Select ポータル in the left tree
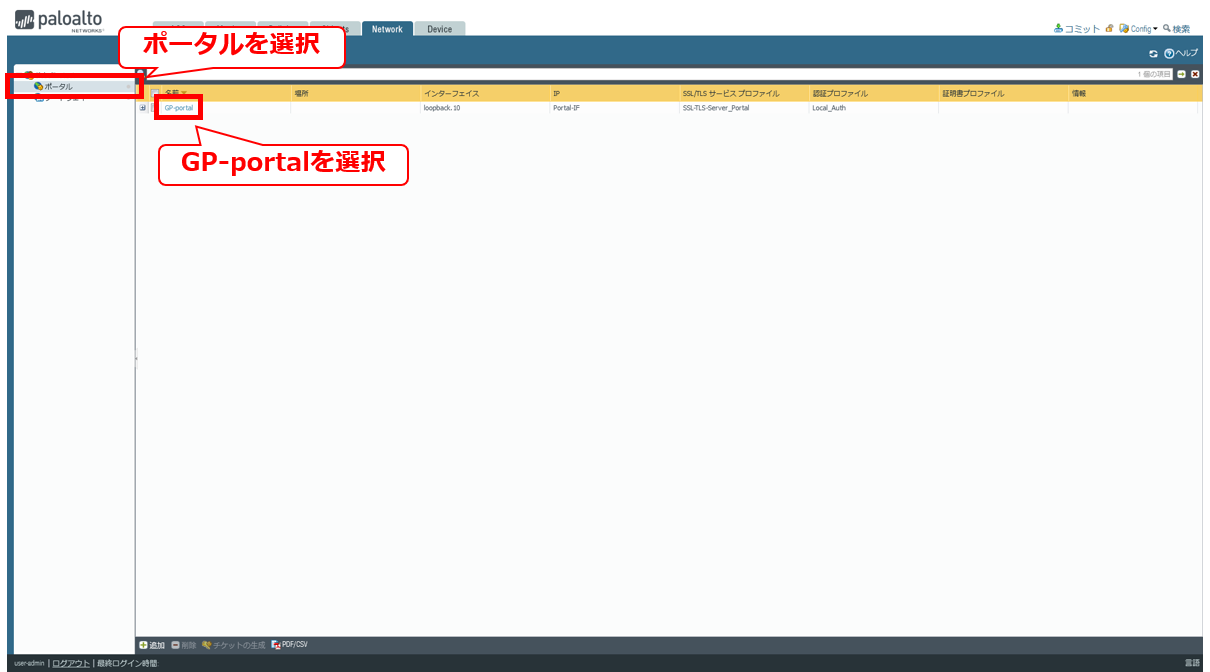The height and width of the screenshot is (672, 1210). [59, 86]
